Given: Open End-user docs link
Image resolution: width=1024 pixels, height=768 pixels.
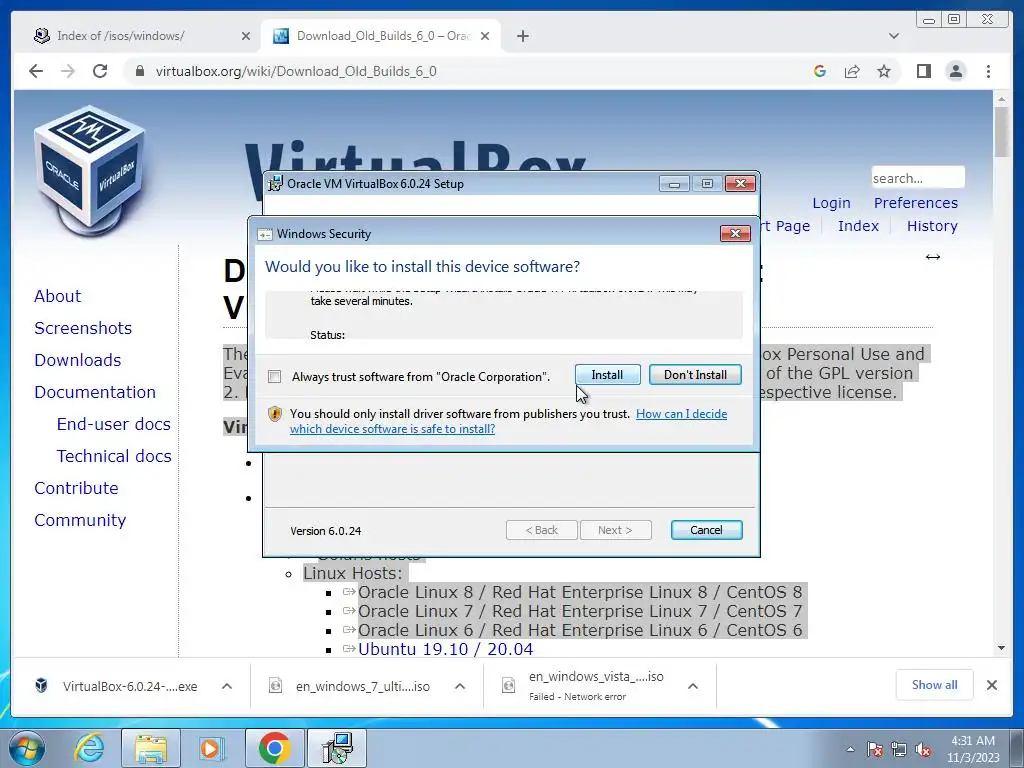Looking at the screenshot, I should click(x=114, y=424).
